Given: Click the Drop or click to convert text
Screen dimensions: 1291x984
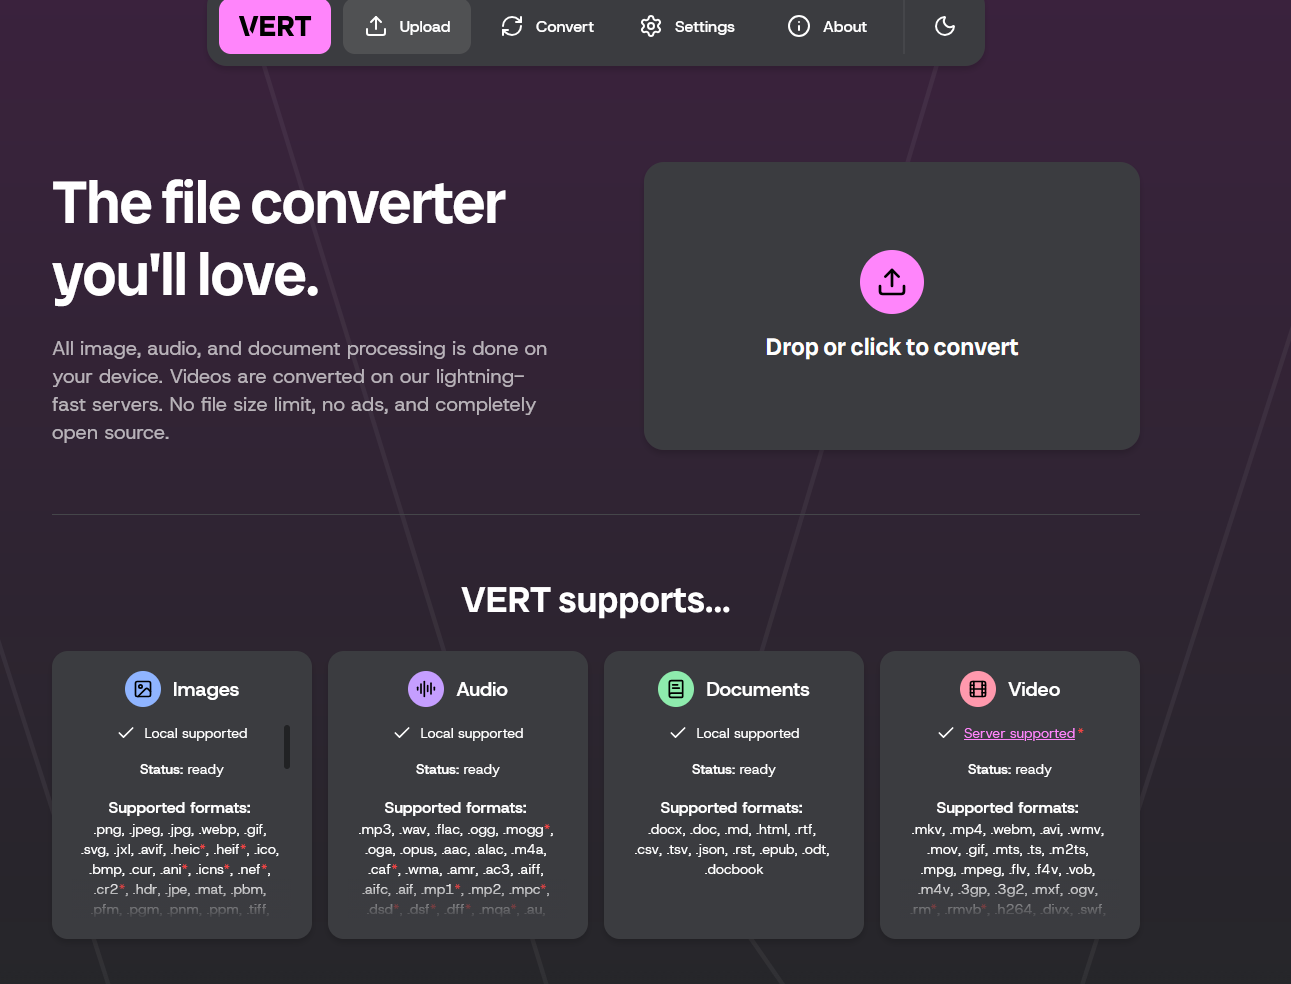Looking at the screenshot, I should (x=891, y=347).
